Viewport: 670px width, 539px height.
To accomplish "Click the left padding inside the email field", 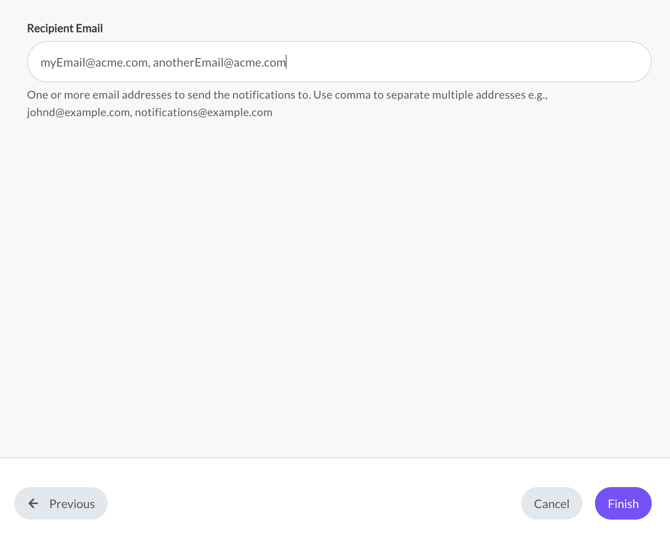I will click(34, 62).
